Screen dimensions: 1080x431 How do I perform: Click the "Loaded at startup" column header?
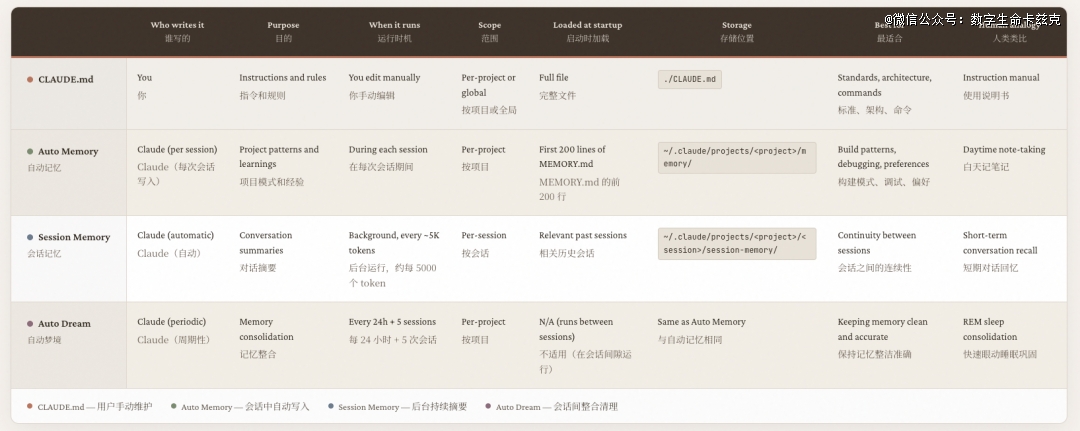pos(587,25)
